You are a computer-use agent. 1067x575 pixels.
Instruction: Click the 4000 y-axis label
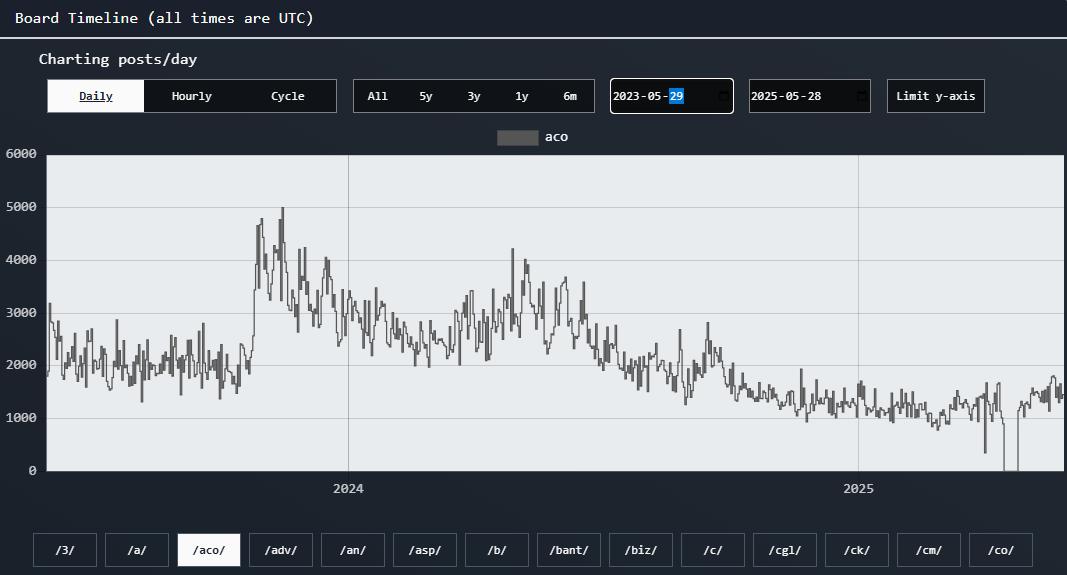pos(21,260)
